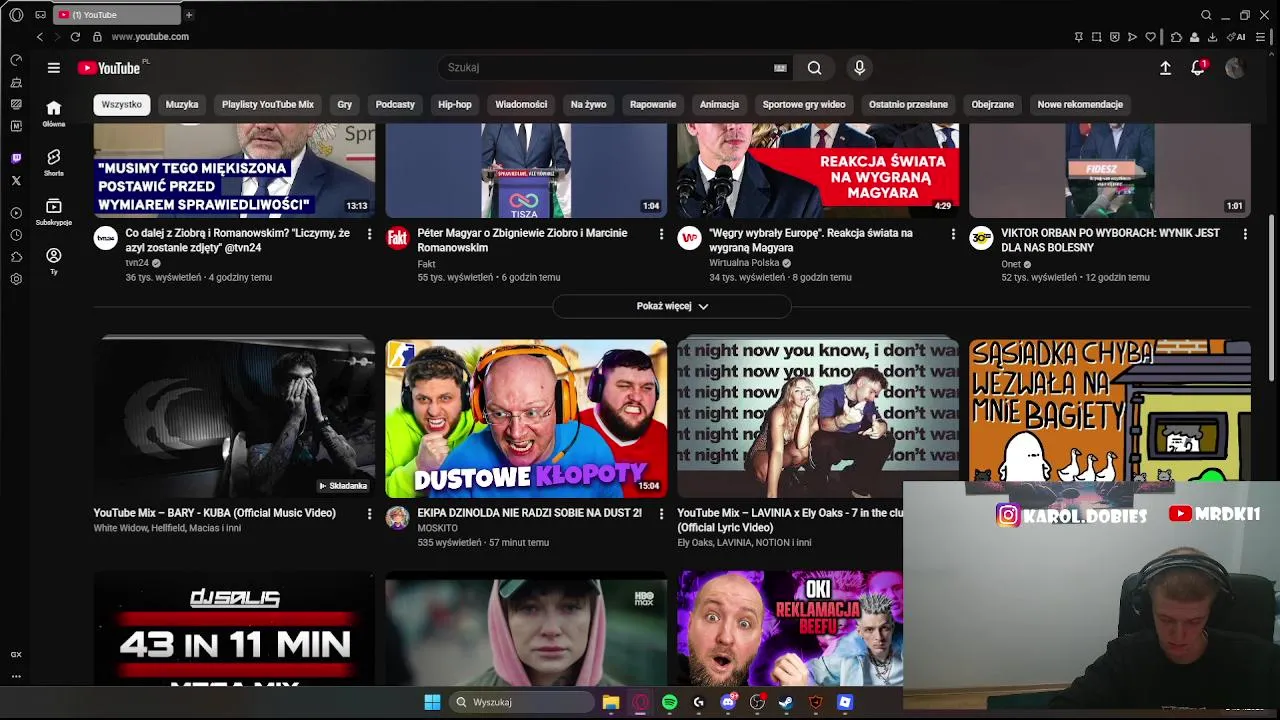
Task: Open GX Control speedometer in sidebar
Action: pos(16,60)
